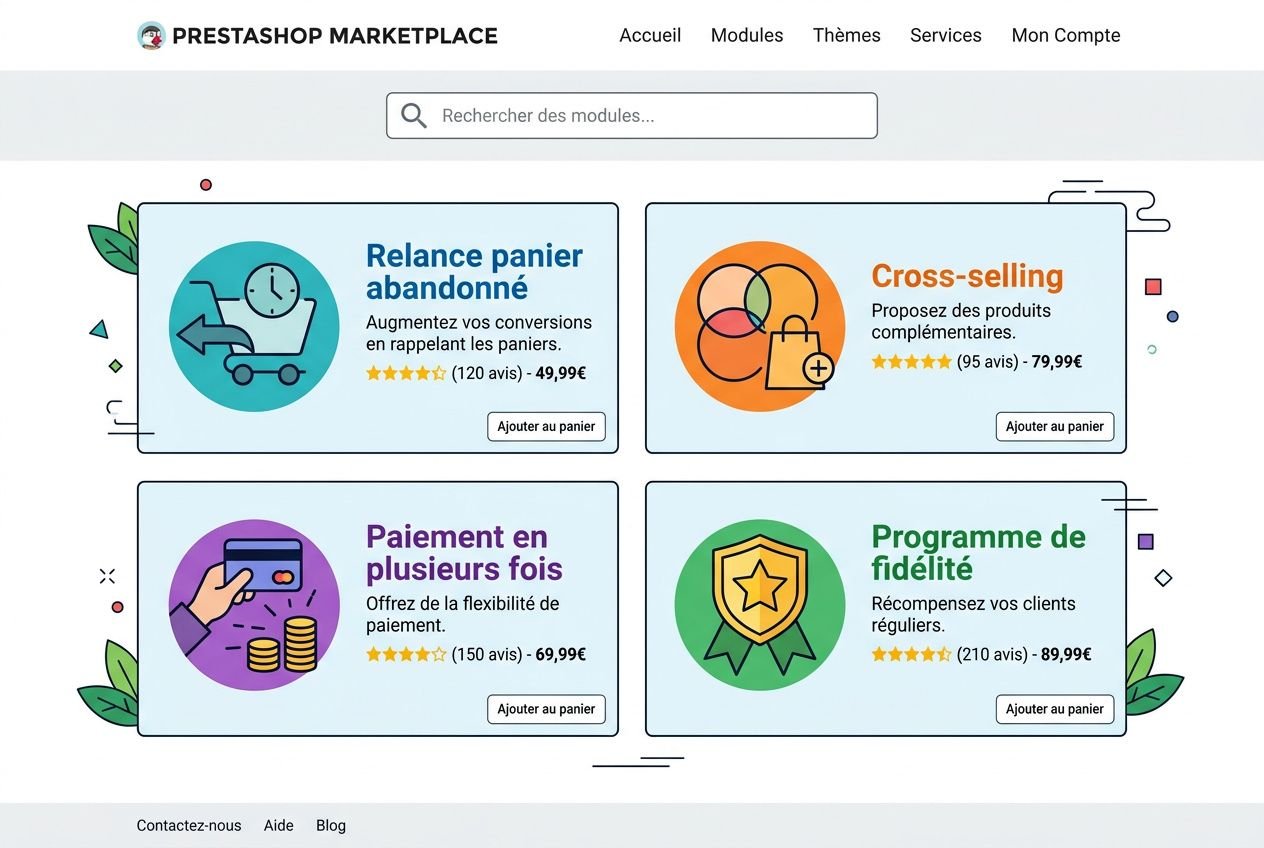Viewport: 1264px width, 848px height.
Task: Open the Aide footer link
Action: 279,825
